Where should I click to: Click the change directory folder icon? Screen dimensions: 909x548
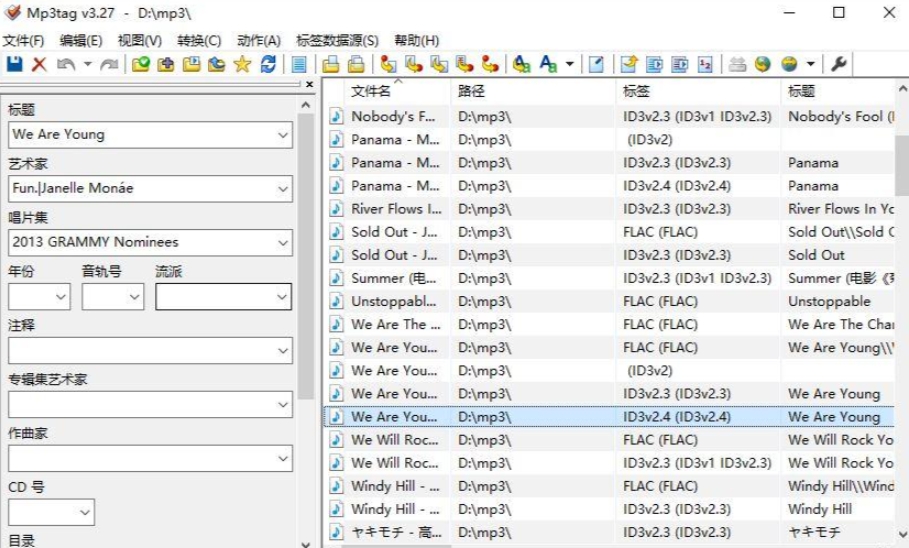141,64
